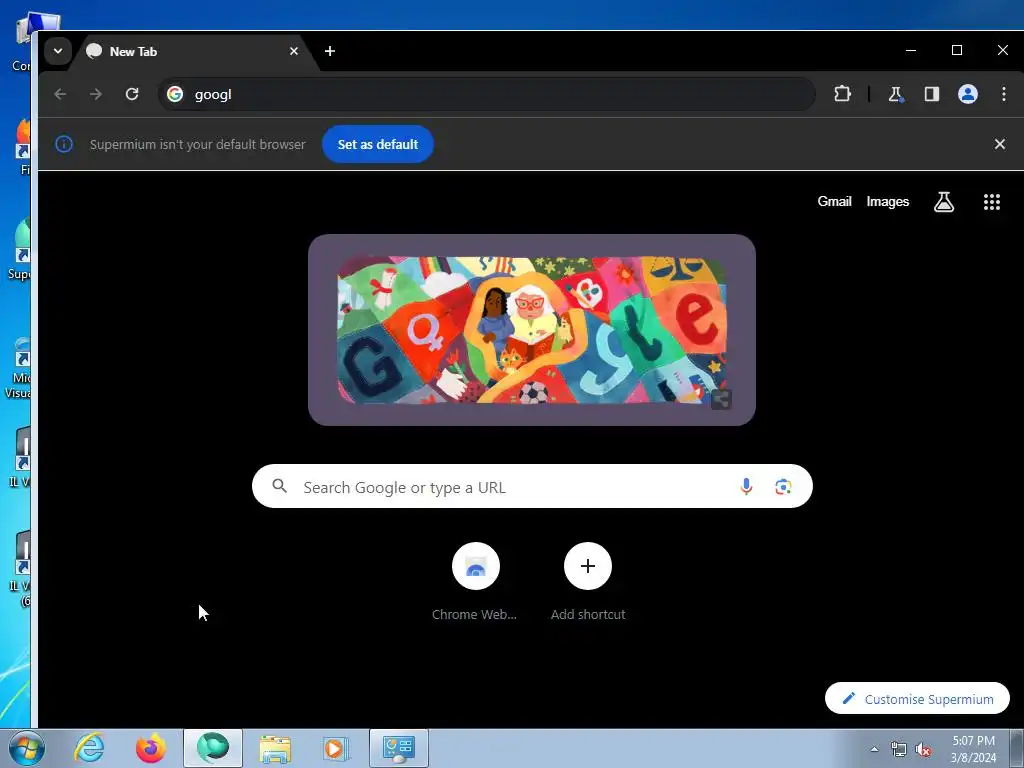1024x768 pixels.
Task: Open Search Labs flask icon on page
Action: [x=944, y=202]
